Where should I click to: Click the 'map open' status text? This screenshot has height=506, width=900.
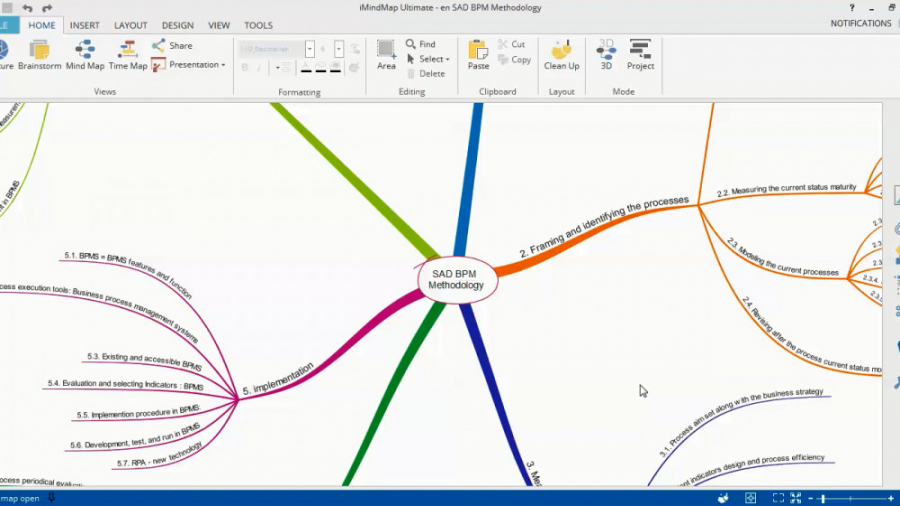[20, 499]
